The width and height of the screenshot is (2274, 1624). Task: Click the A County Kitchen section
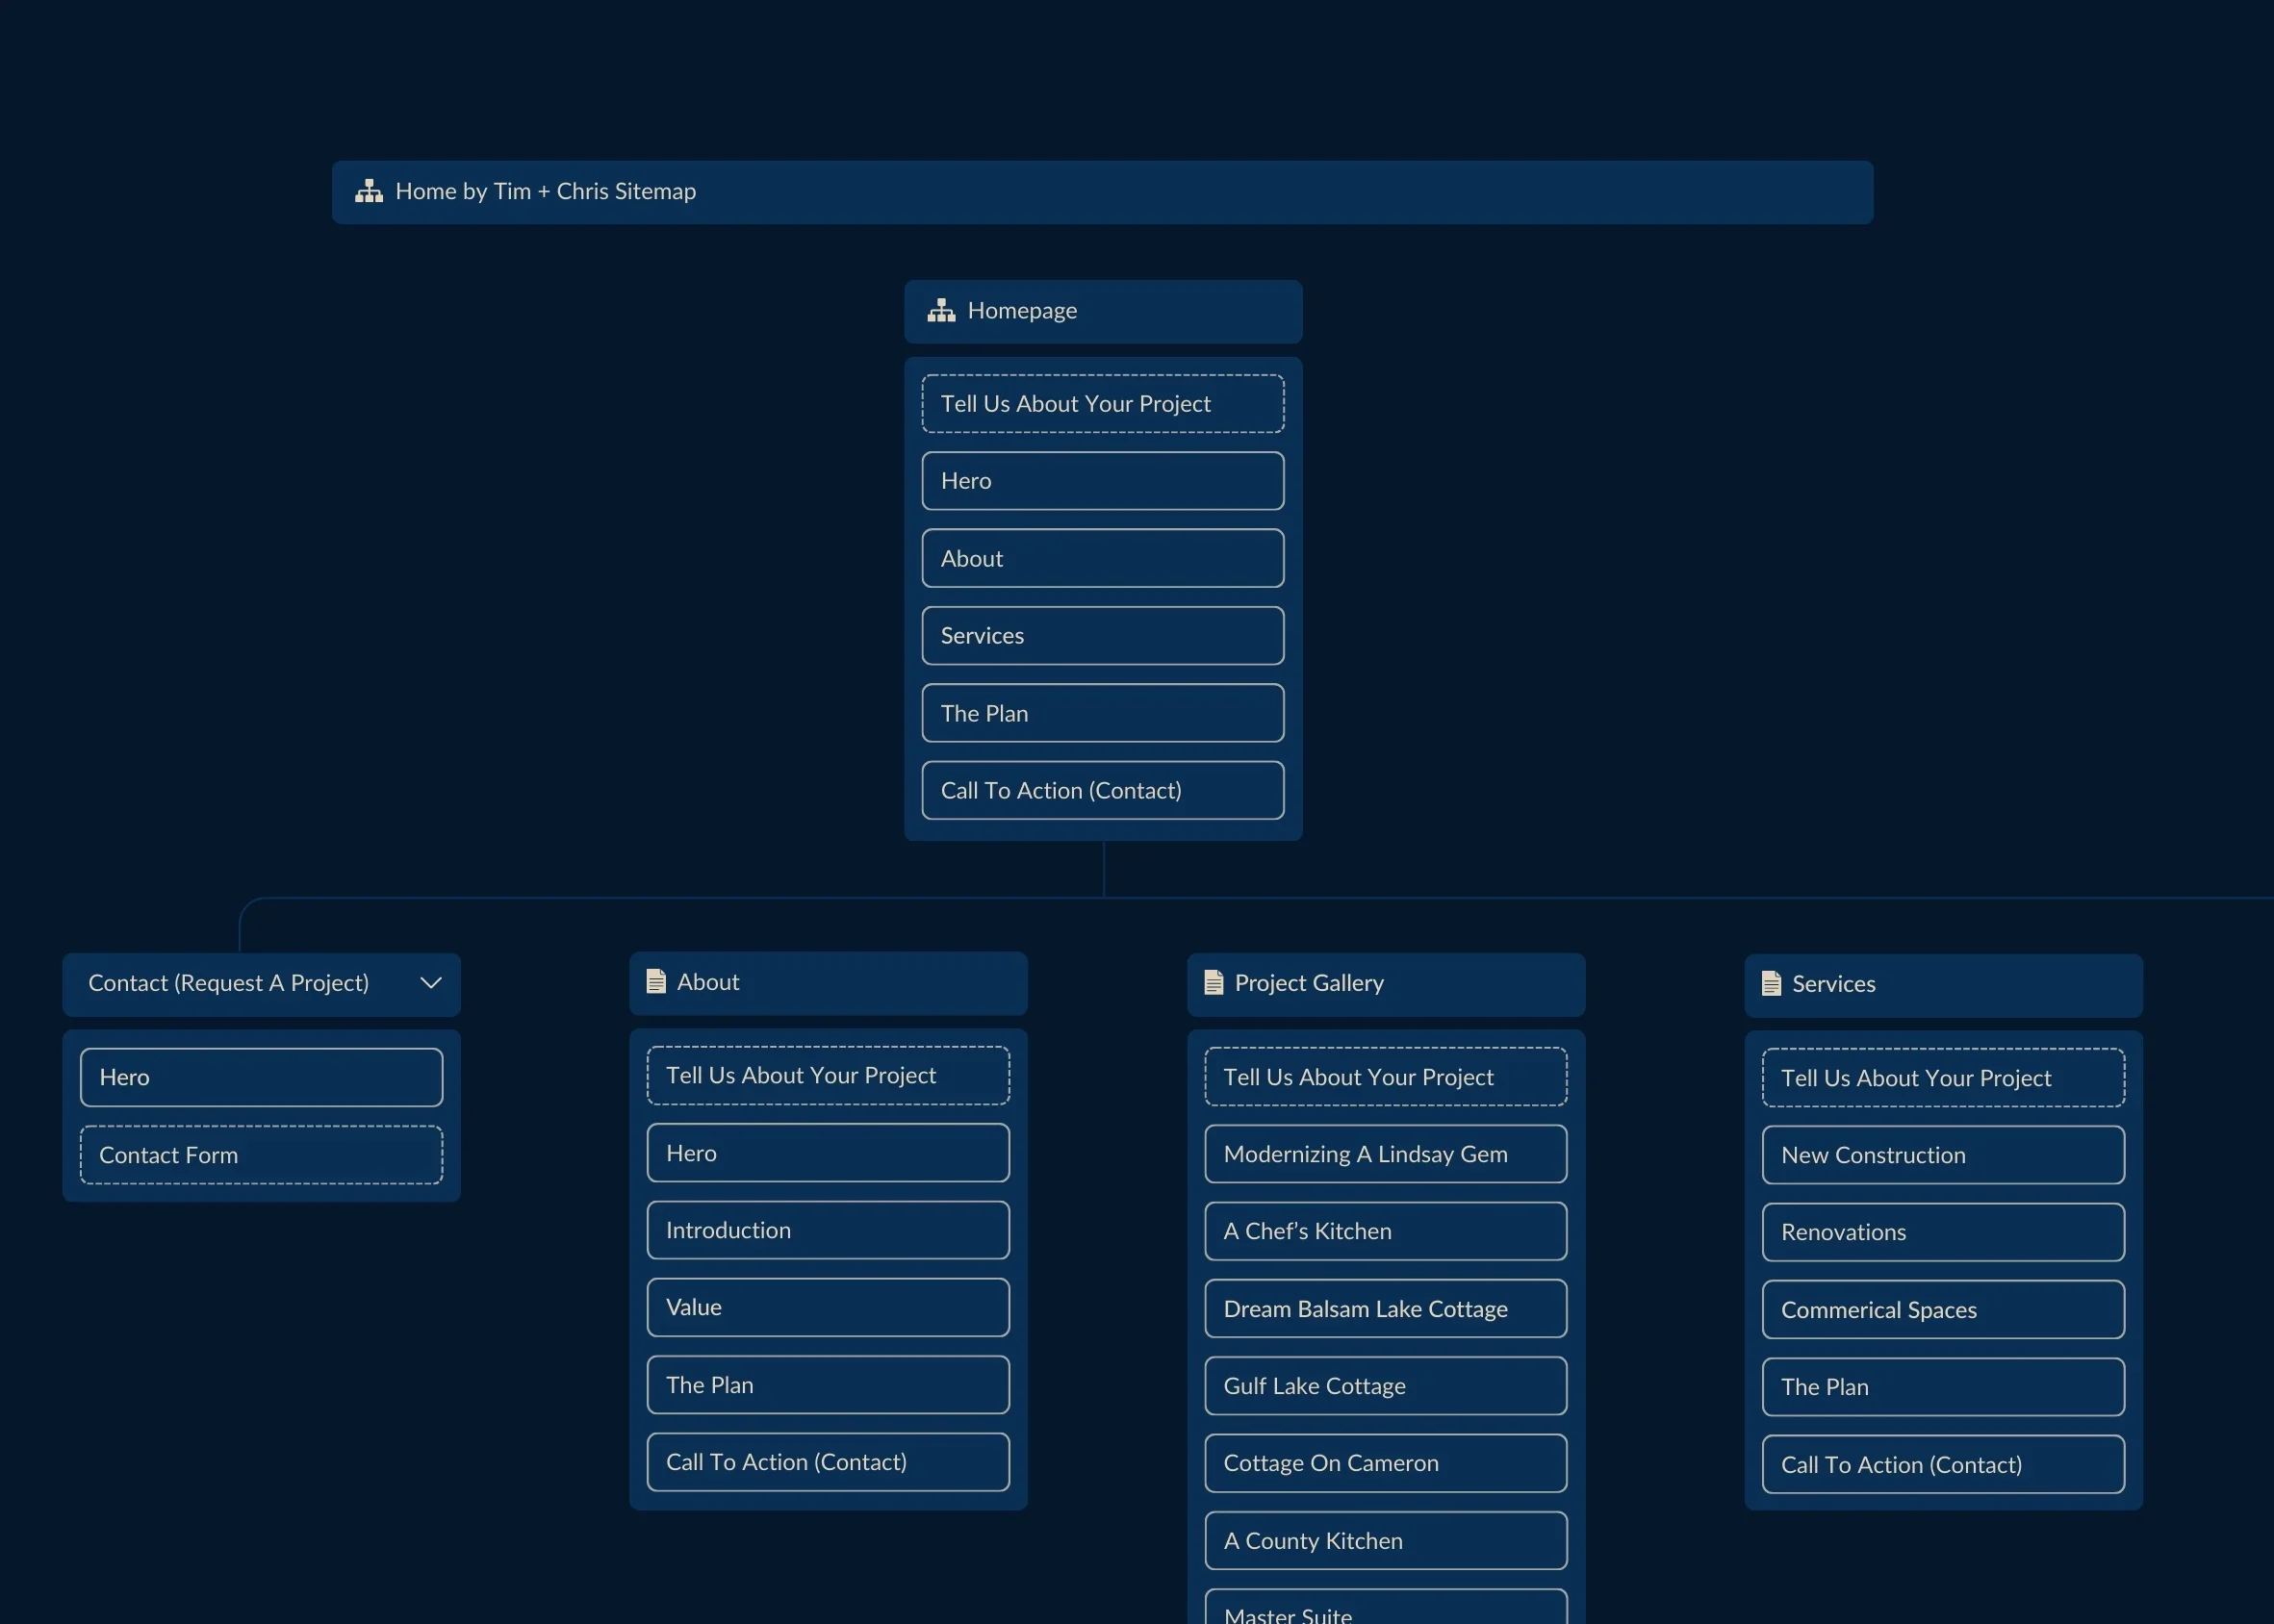click(x=1385, y=1541)
